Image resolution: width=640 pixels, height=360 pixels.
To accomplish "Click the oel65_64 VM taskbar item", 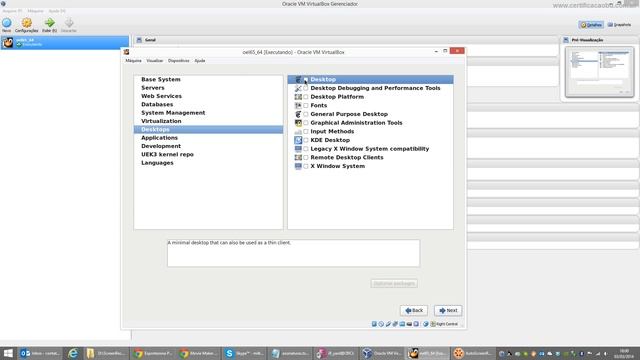I will click(x=428, y=353).
